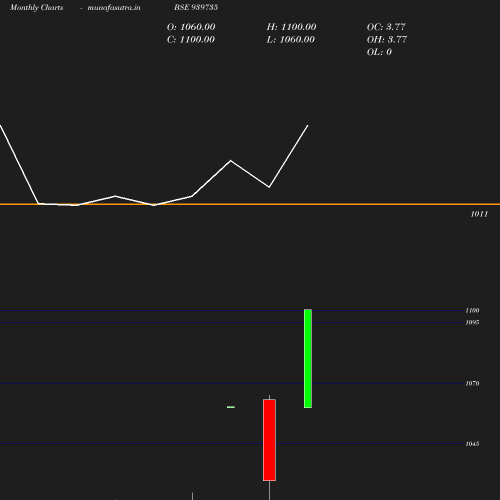Click the munafasutra.in site label
The height and width of the screenshot is (500, 500).
(114, 7)
